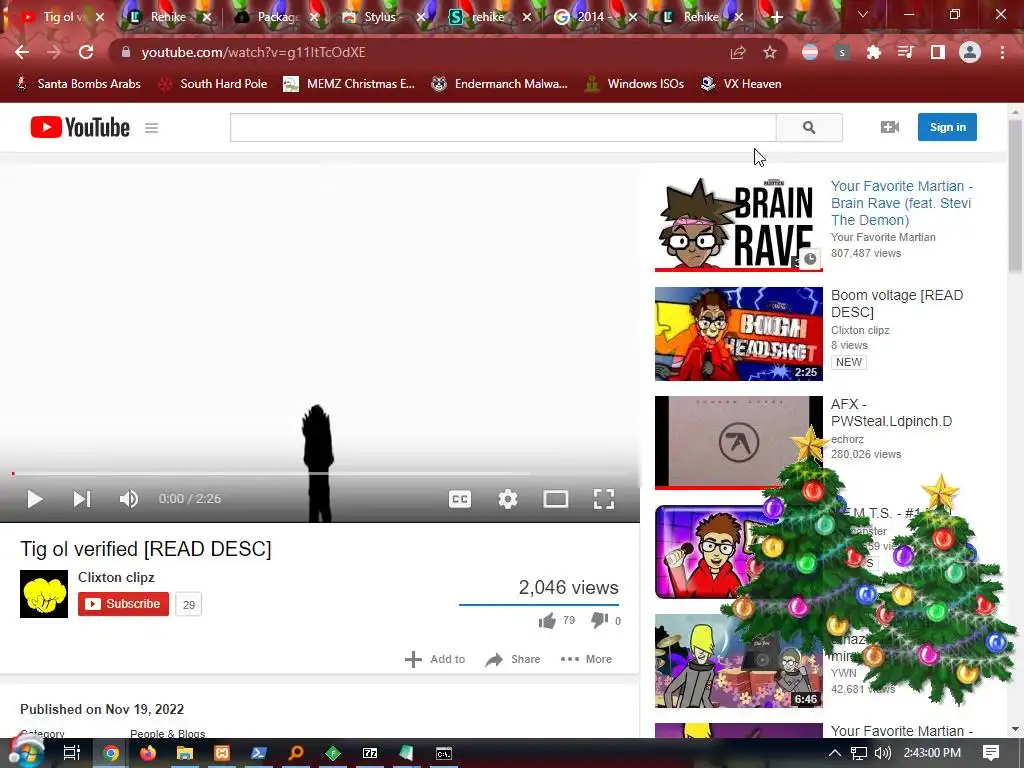Open Task View in taskbar
Image resolution: width=1024 pixels, height=768 pixels.
click(x=71, y=753)
